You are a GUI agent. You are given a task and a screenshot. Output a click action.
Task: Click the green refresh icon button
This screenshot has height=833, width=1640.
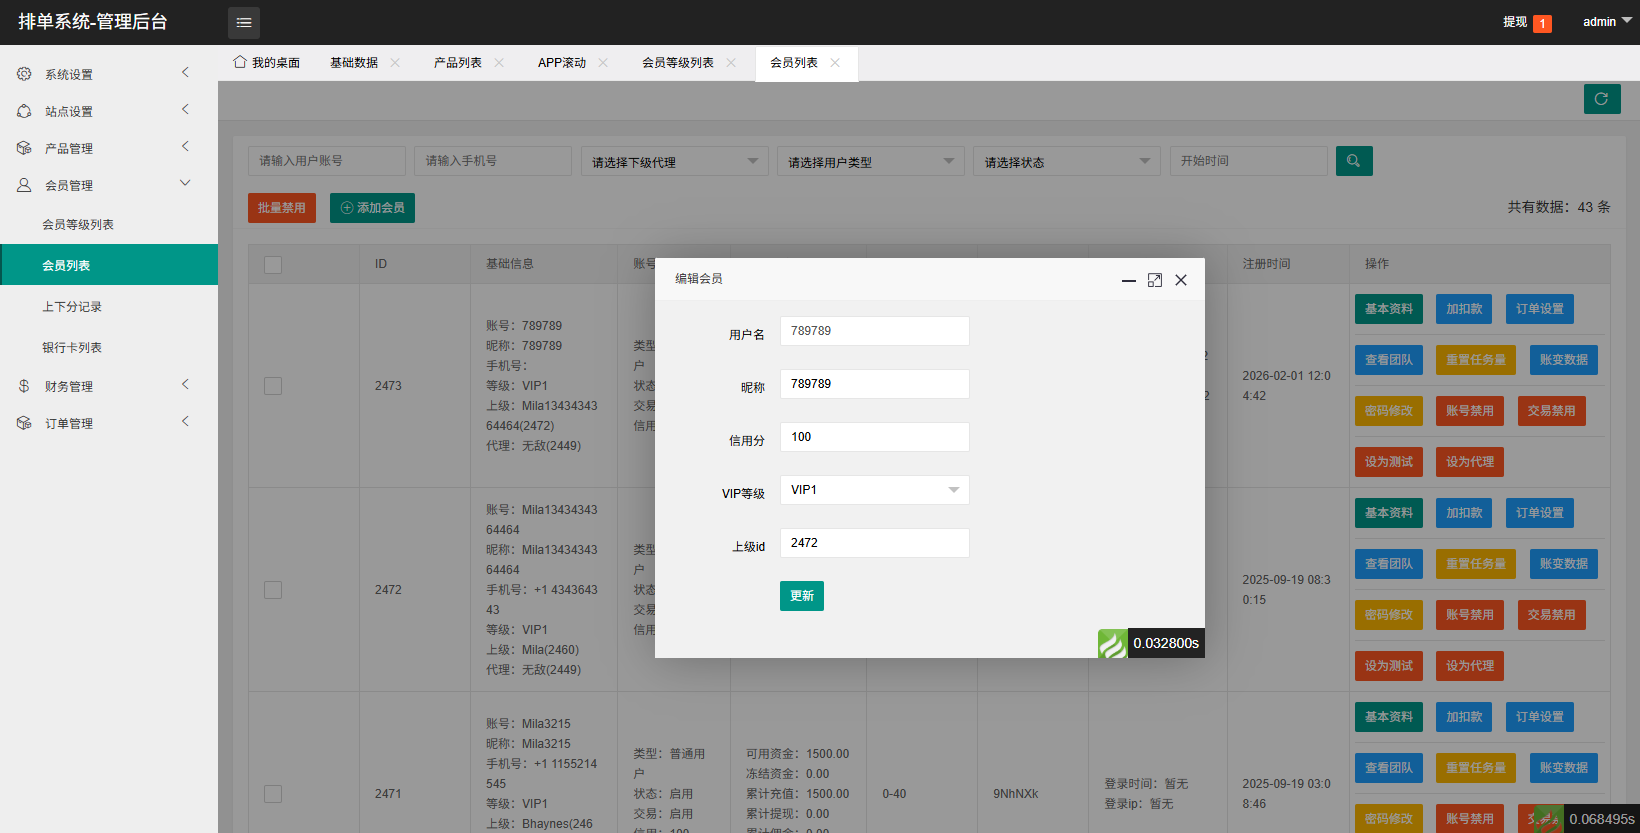[1601, 99]
